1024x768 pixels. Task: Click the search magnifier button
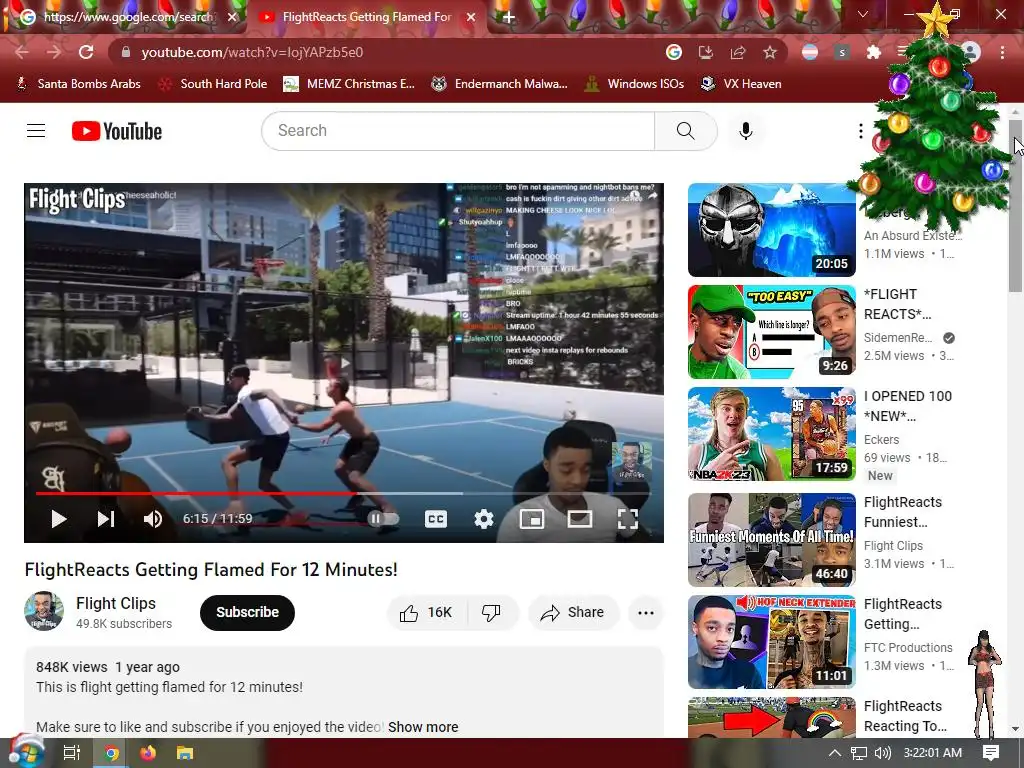point(686,131)
